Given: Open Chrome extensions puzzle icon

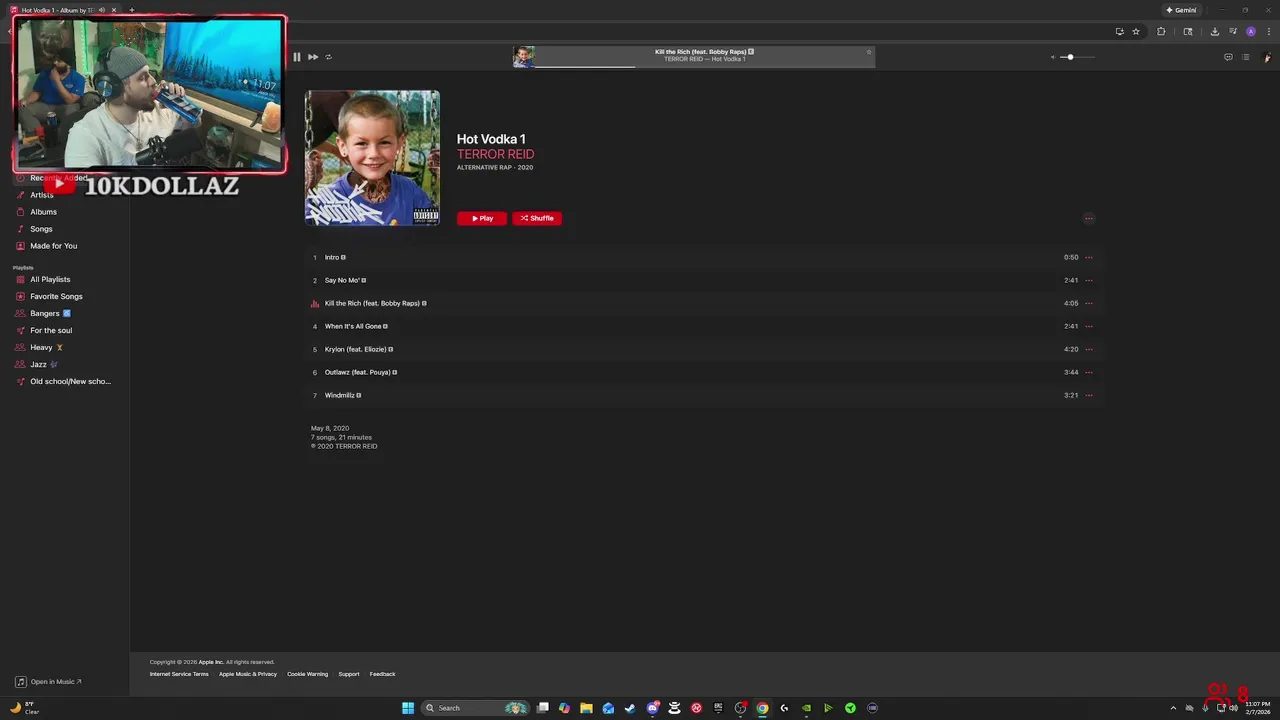Looking at the screenshot, I should pos(1161,31).
